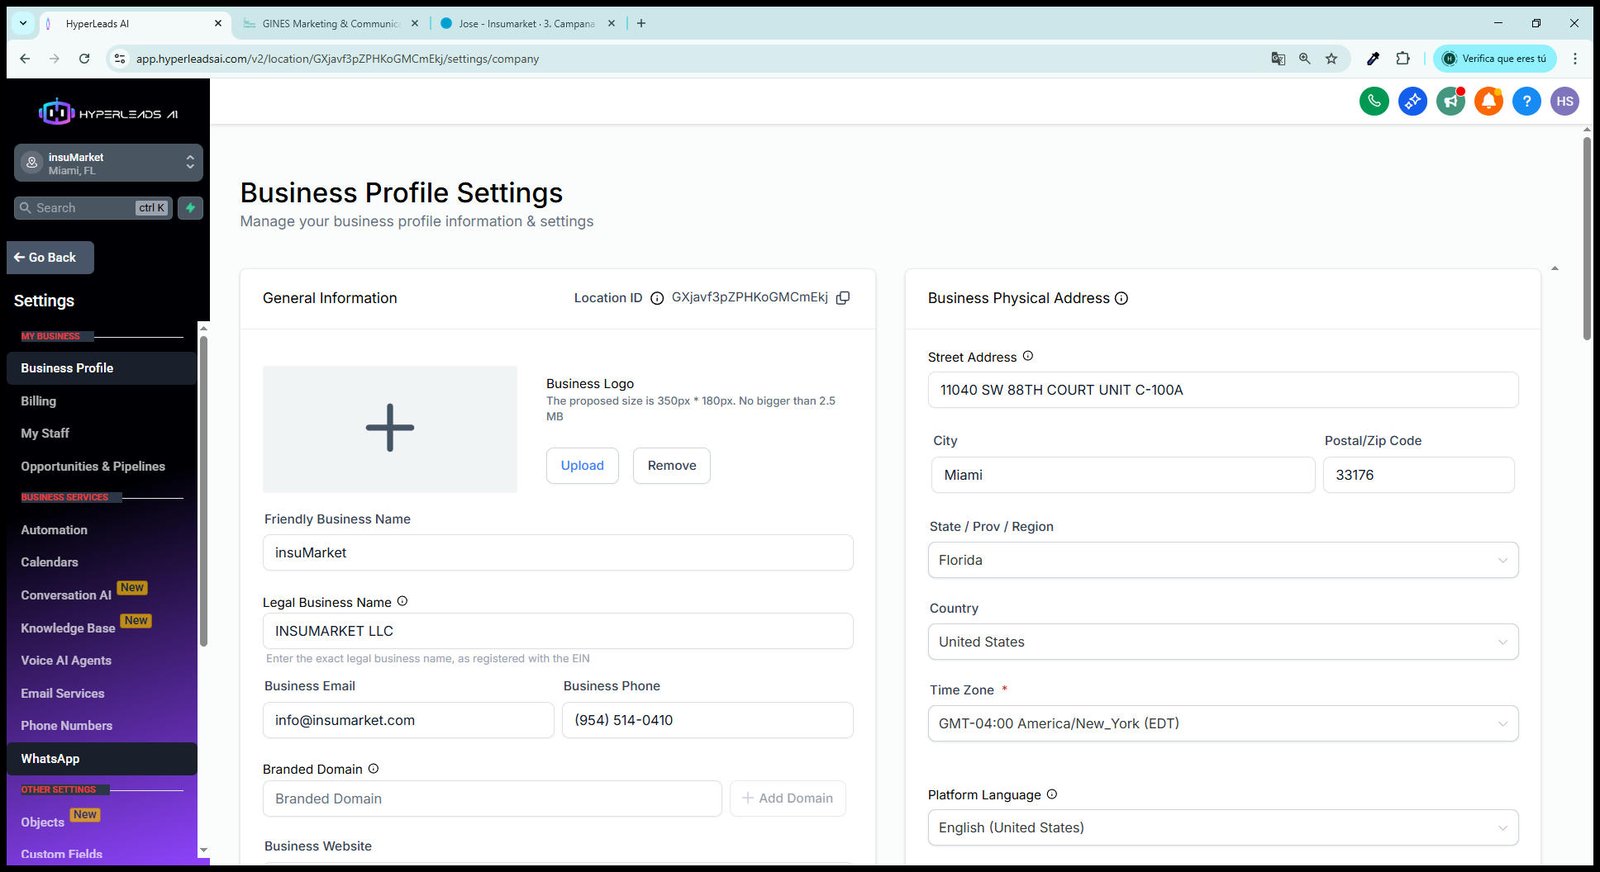Viewport: 1600px width, 872px height.
Task: Copy the Location ID with the copy icon
Action: (843, 298)
